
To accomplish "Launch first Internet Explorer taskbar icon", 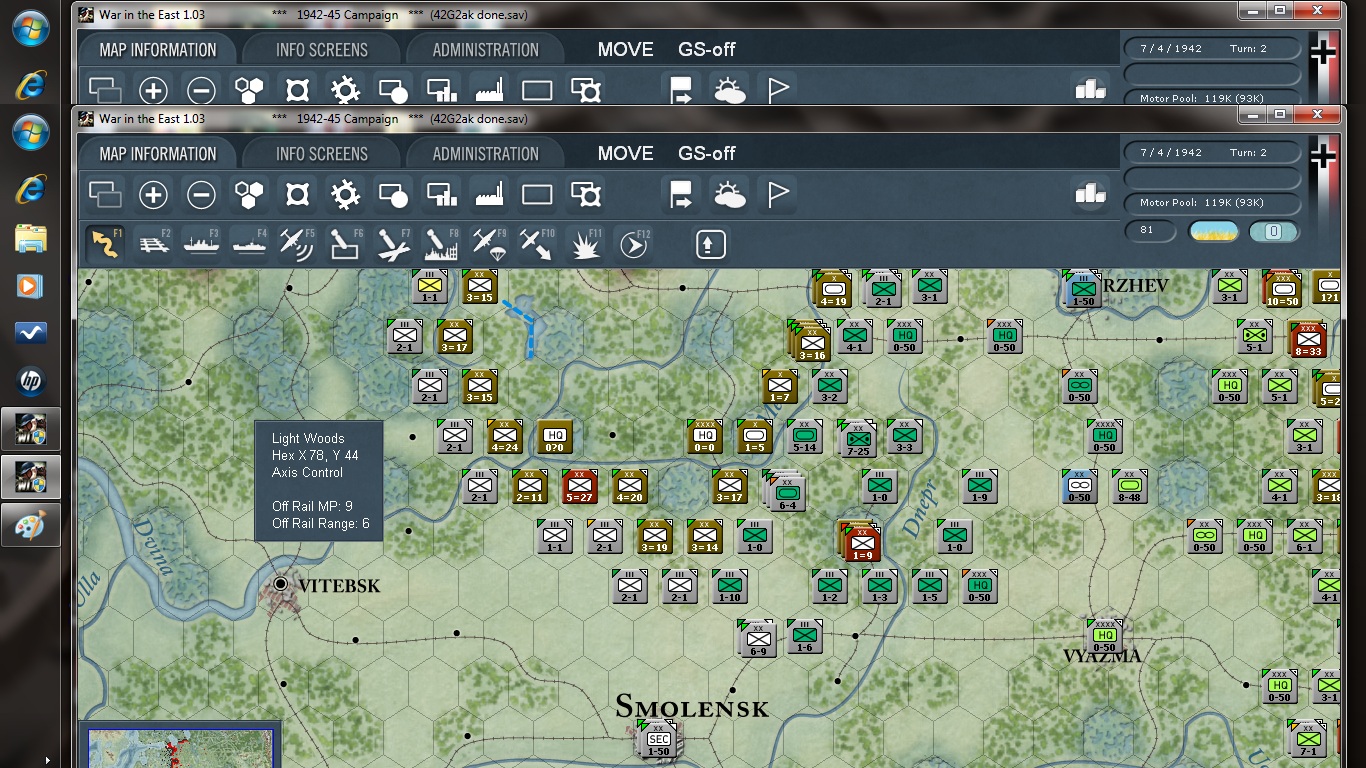I will click(31, 84).
